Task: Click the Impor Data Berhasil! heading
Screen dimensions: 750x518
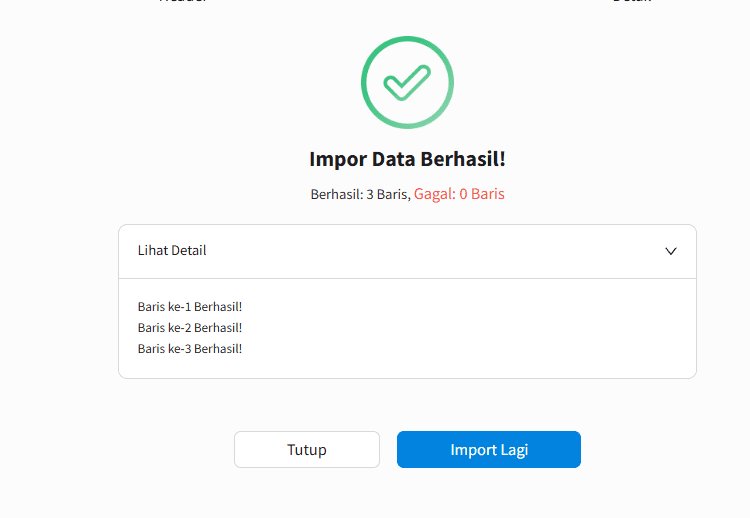Action: [x=407, y=159]
